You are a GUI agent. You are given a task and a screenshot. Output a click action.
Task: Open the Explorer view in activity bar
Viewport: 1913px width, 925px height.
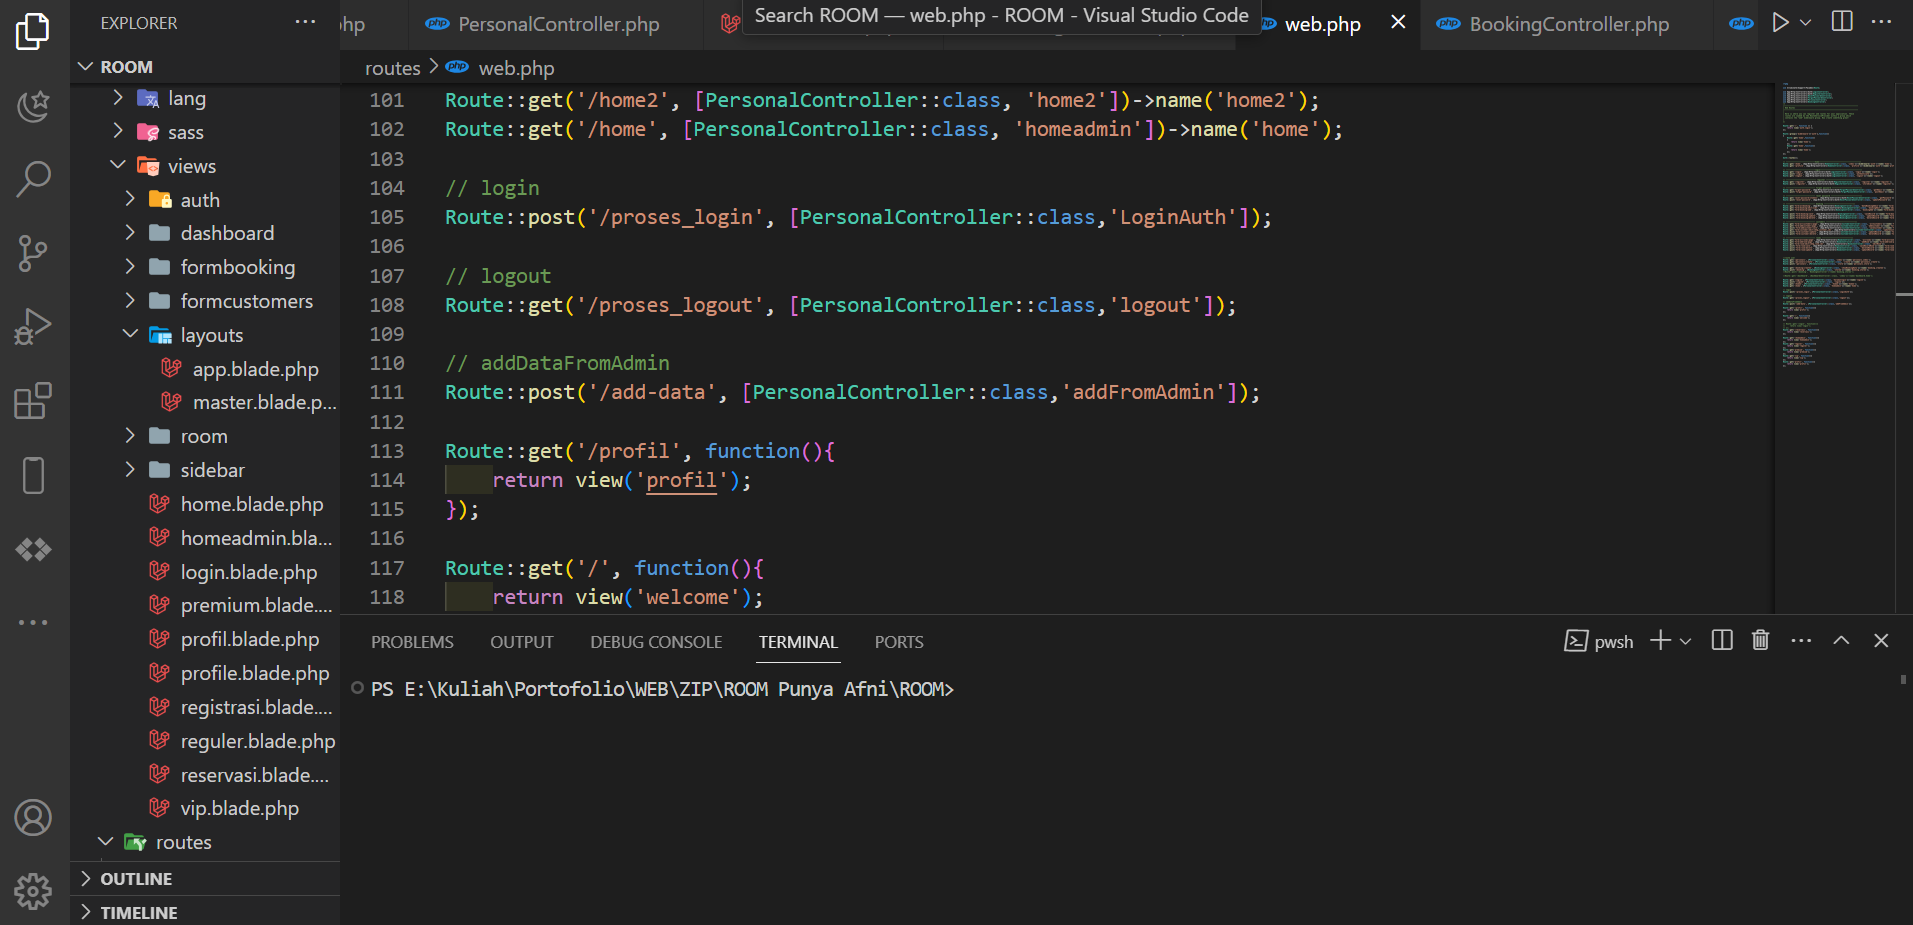tap(33, 31)
